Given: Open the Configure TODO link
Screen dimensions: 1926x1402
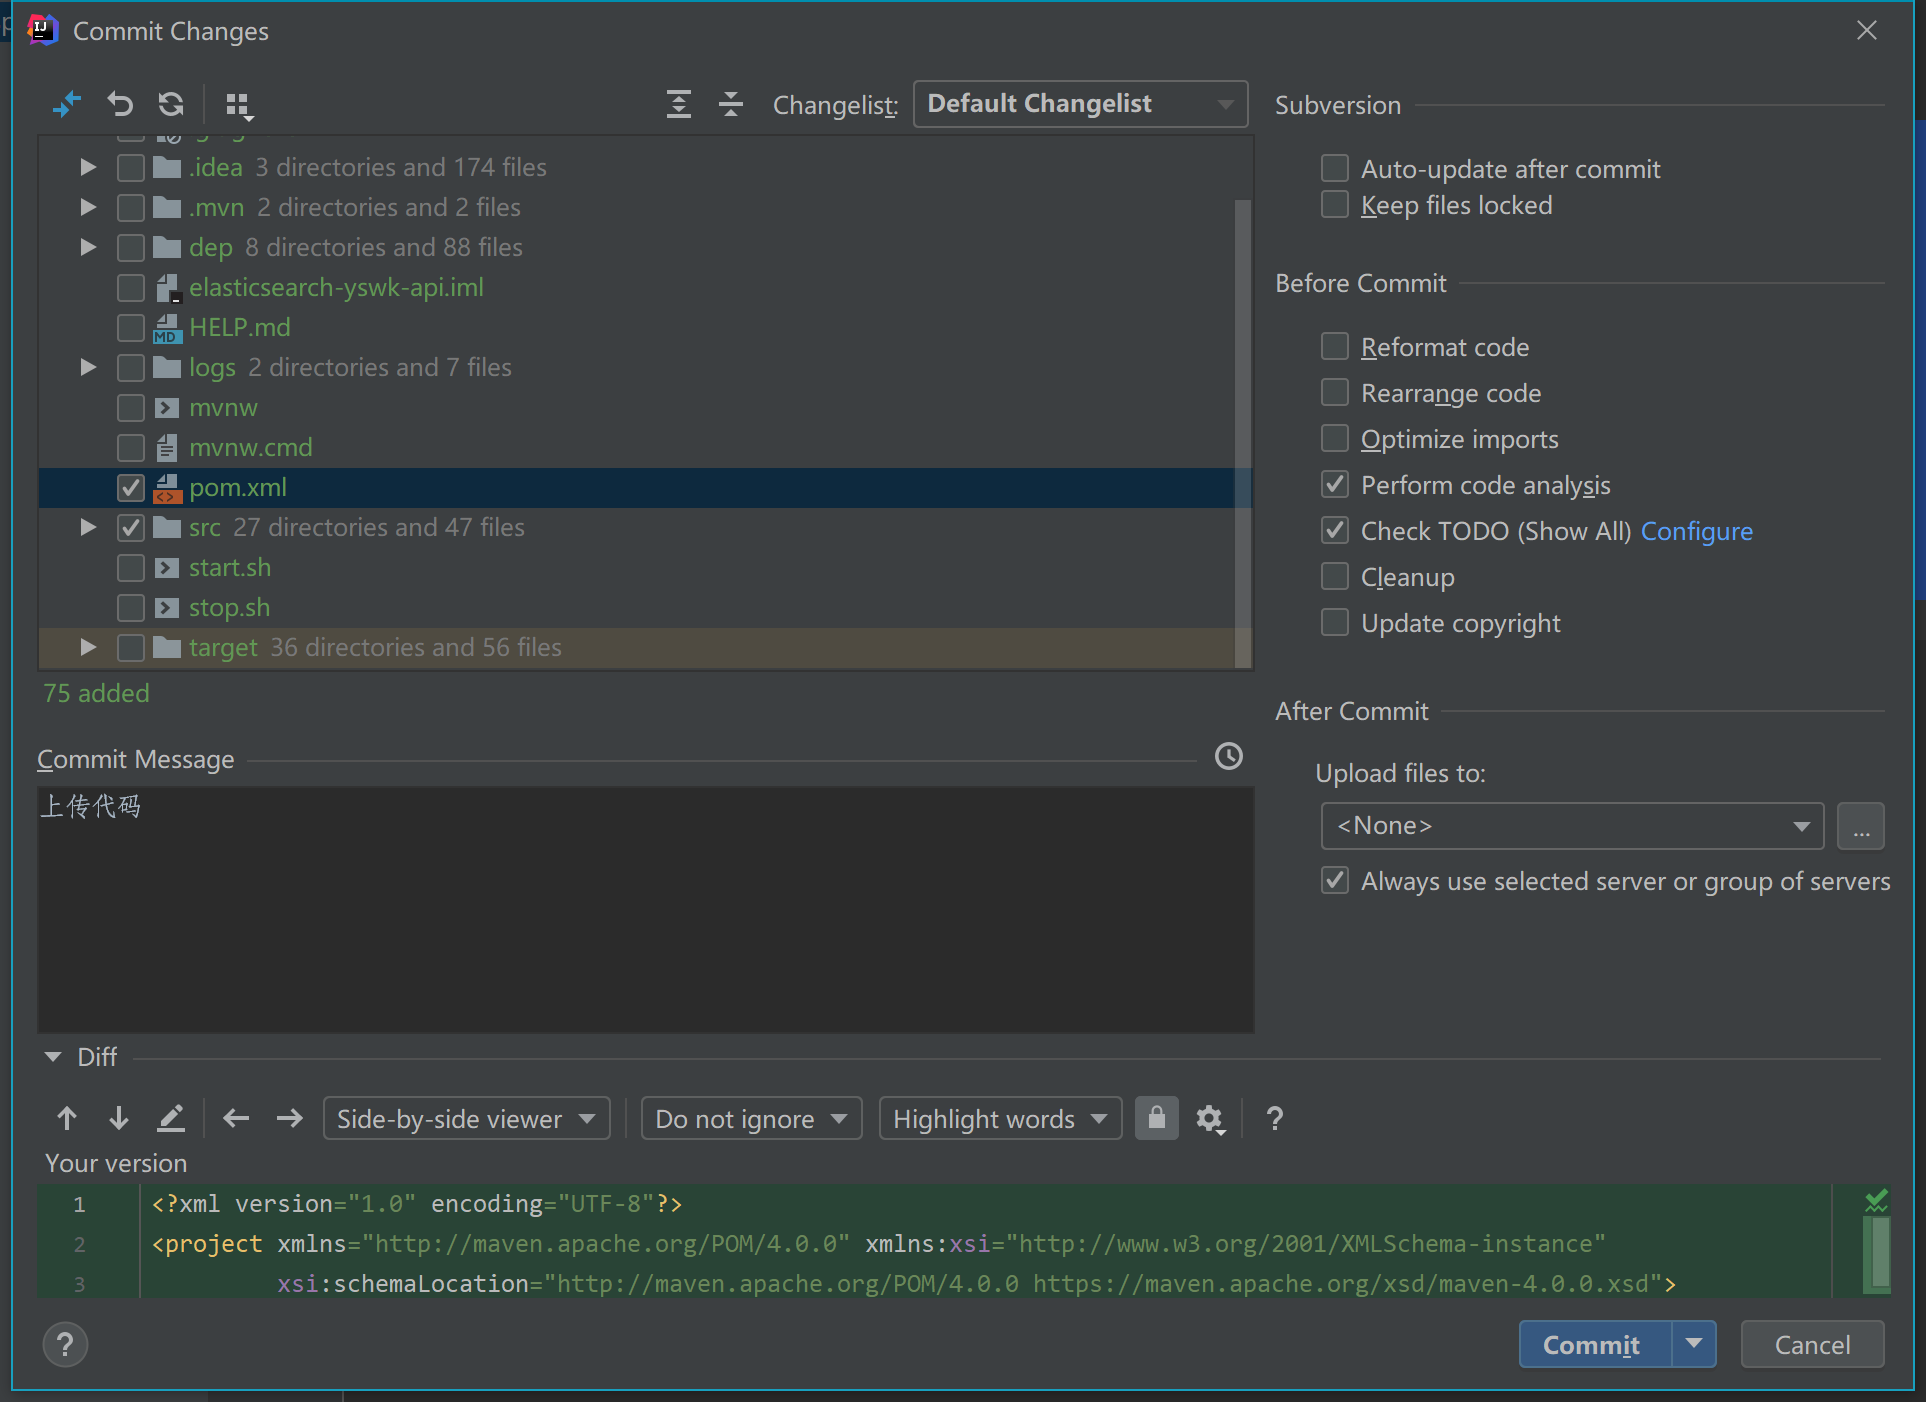Looking at the screenshot, I should click(1696, 531).
